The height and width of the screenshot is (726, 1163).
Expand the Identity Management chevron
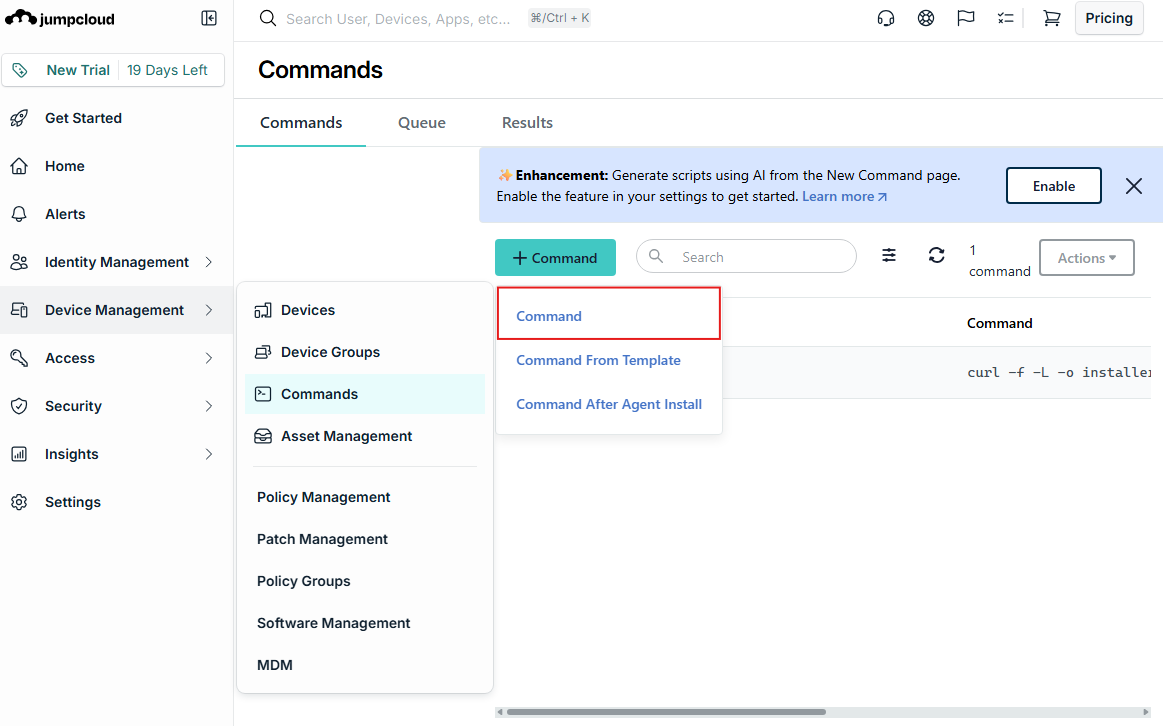(209, 263)
